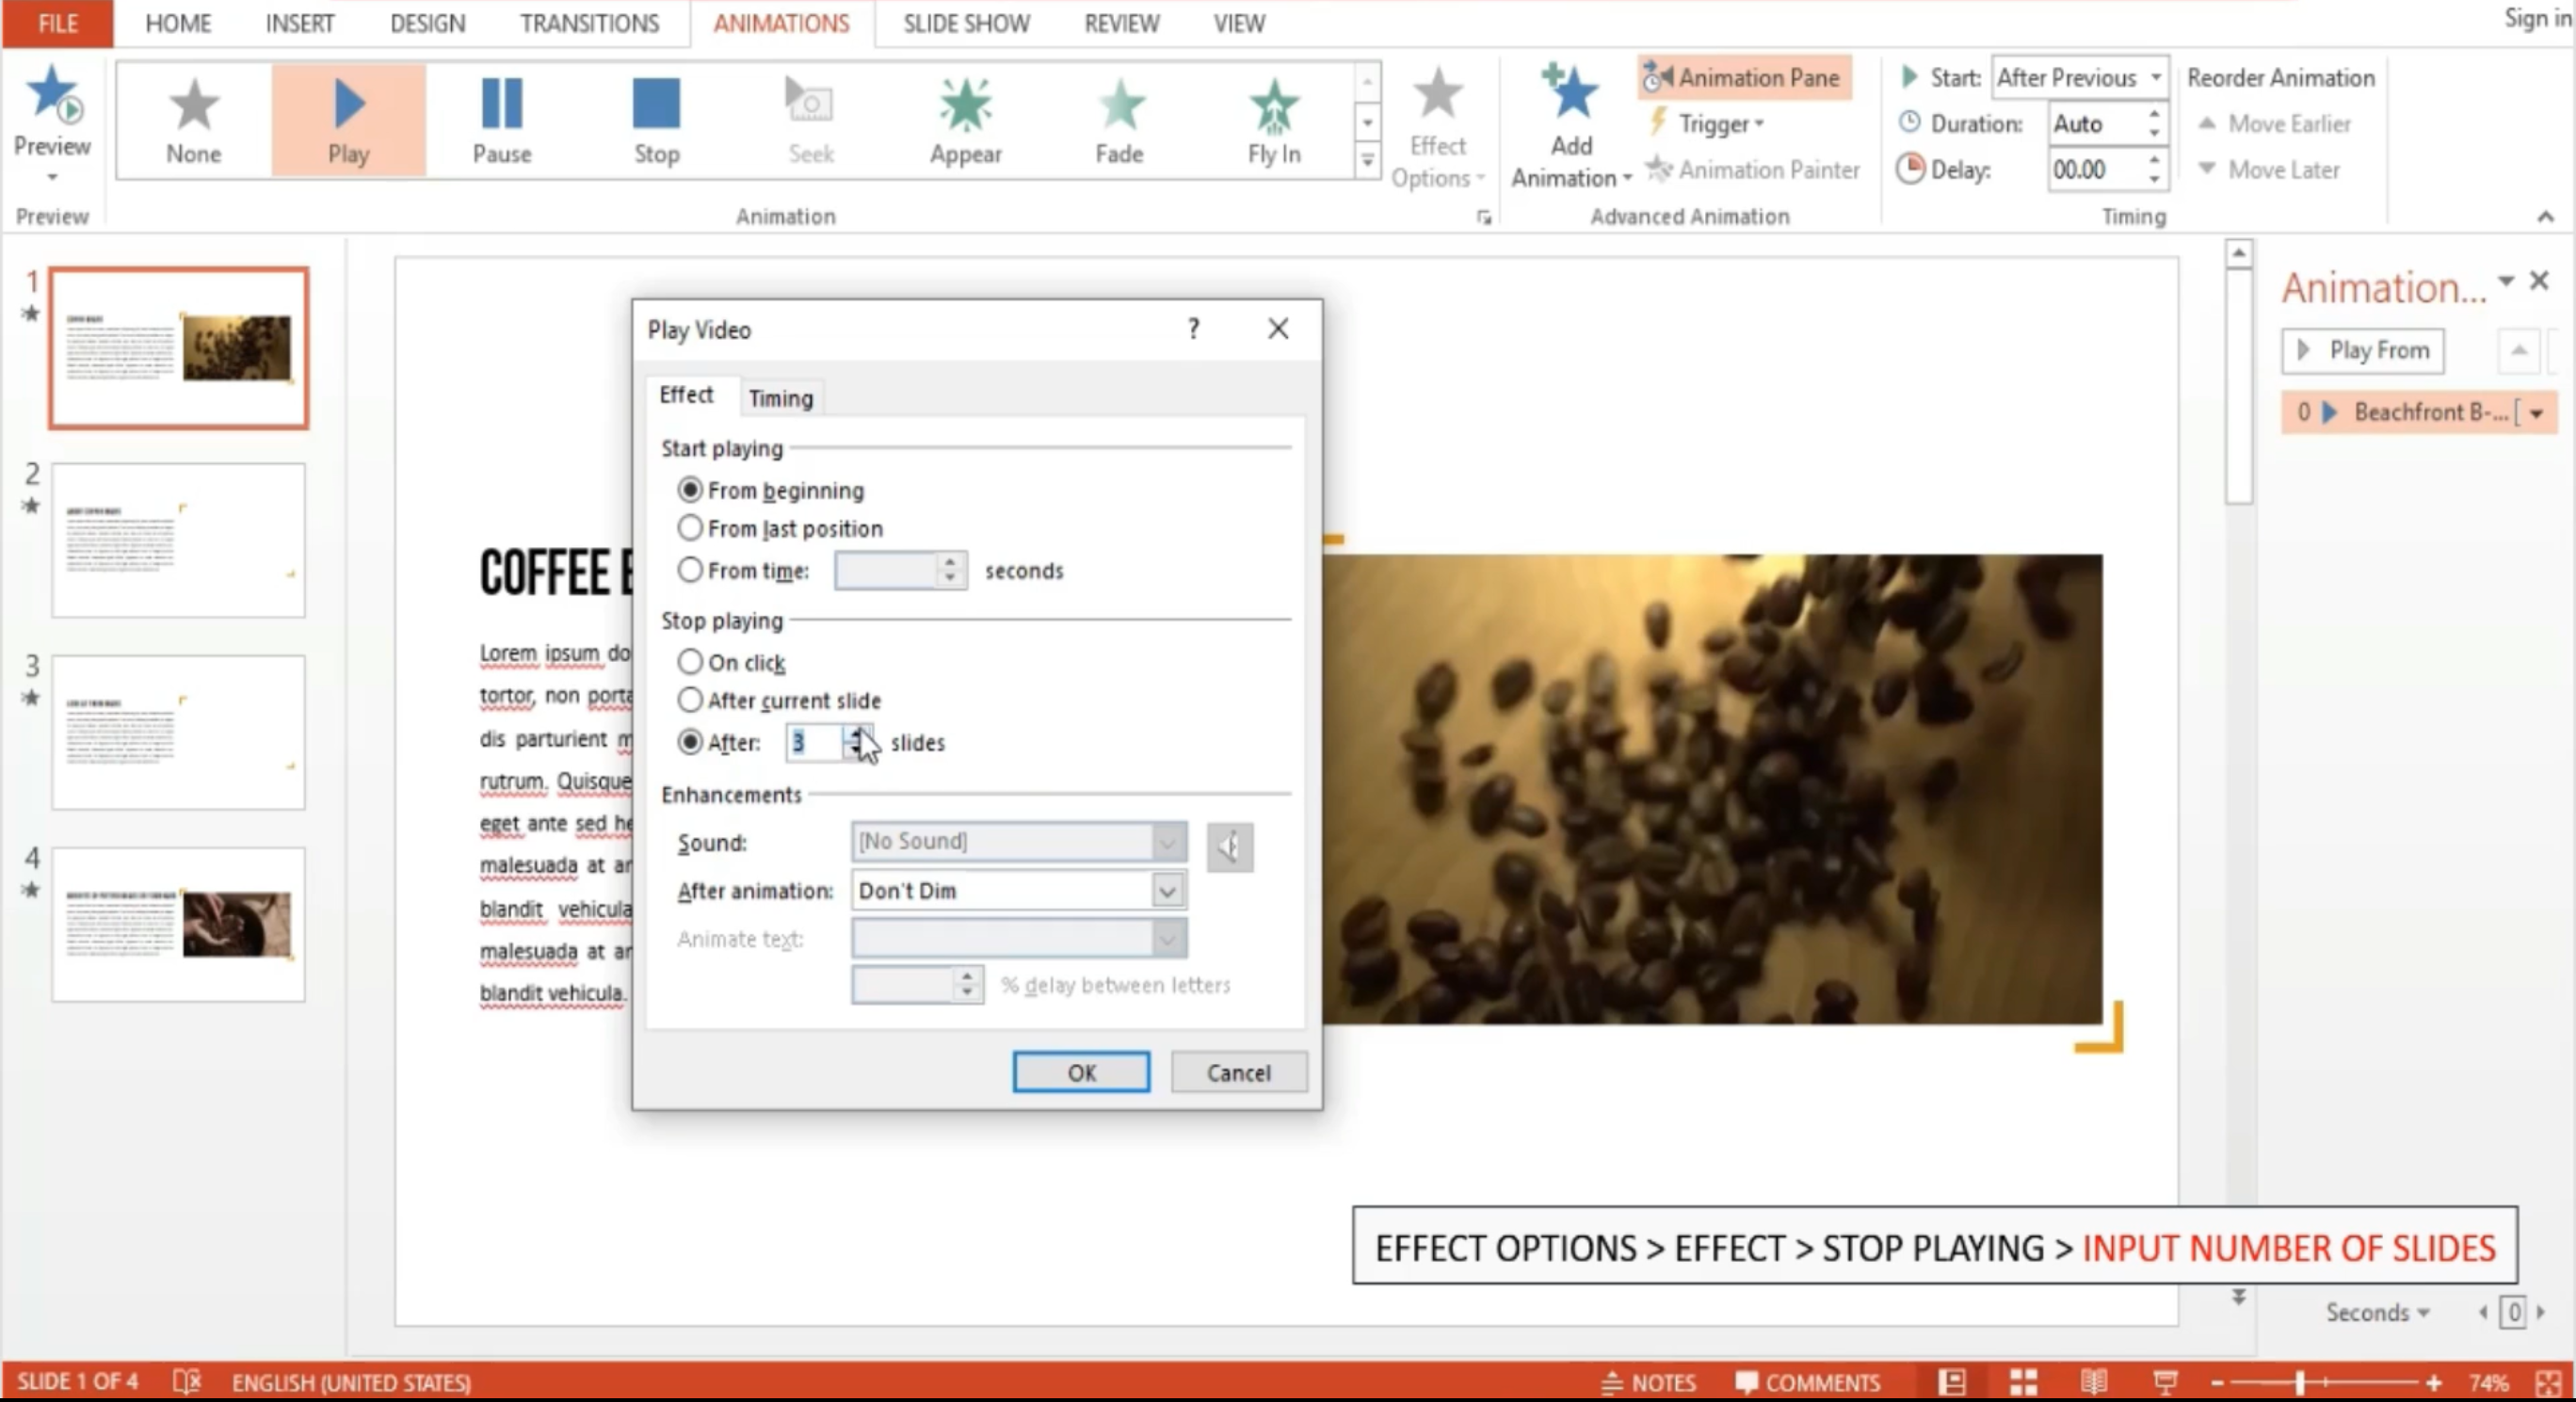This screenshot has width=2576, height=1402.
Task: Confirm the dialog with OK
Action: pyautogui.click(x=1080, y=1072)
